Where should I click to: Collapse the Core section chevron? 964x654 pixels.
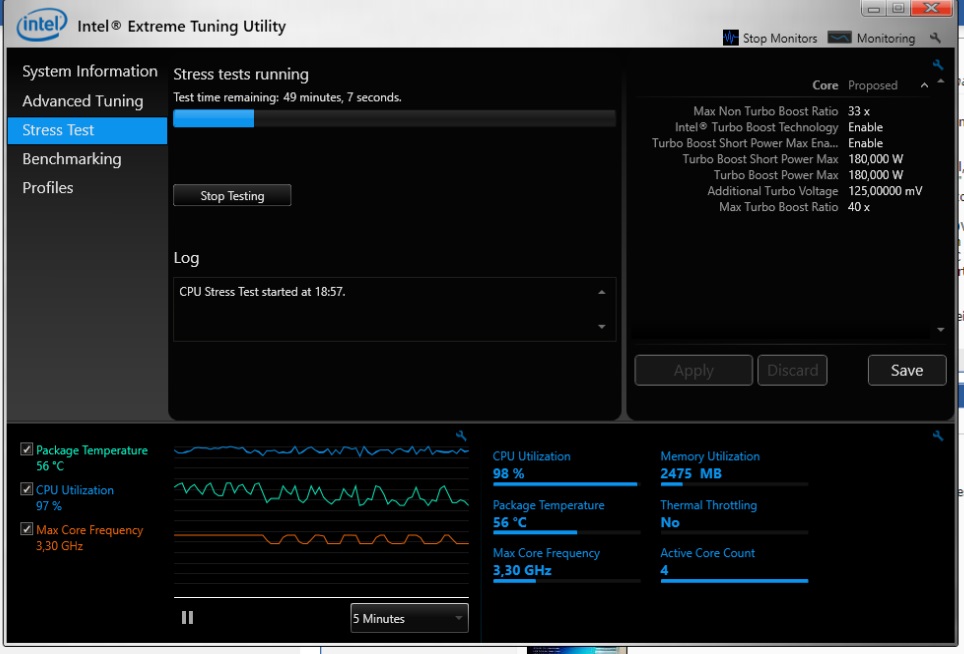coord(924,85)
